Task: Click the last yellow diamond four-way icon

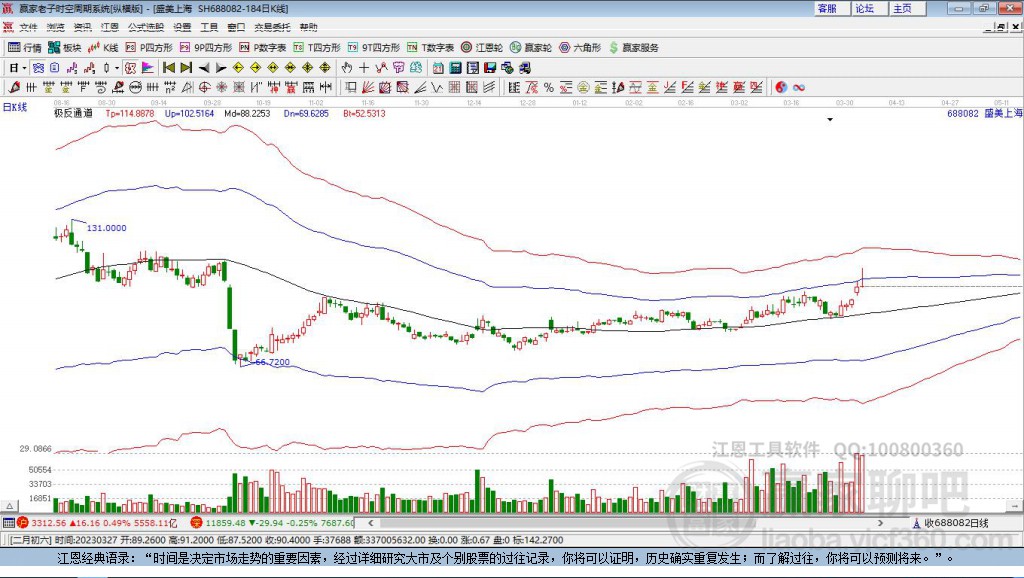Action: point(325,68)
